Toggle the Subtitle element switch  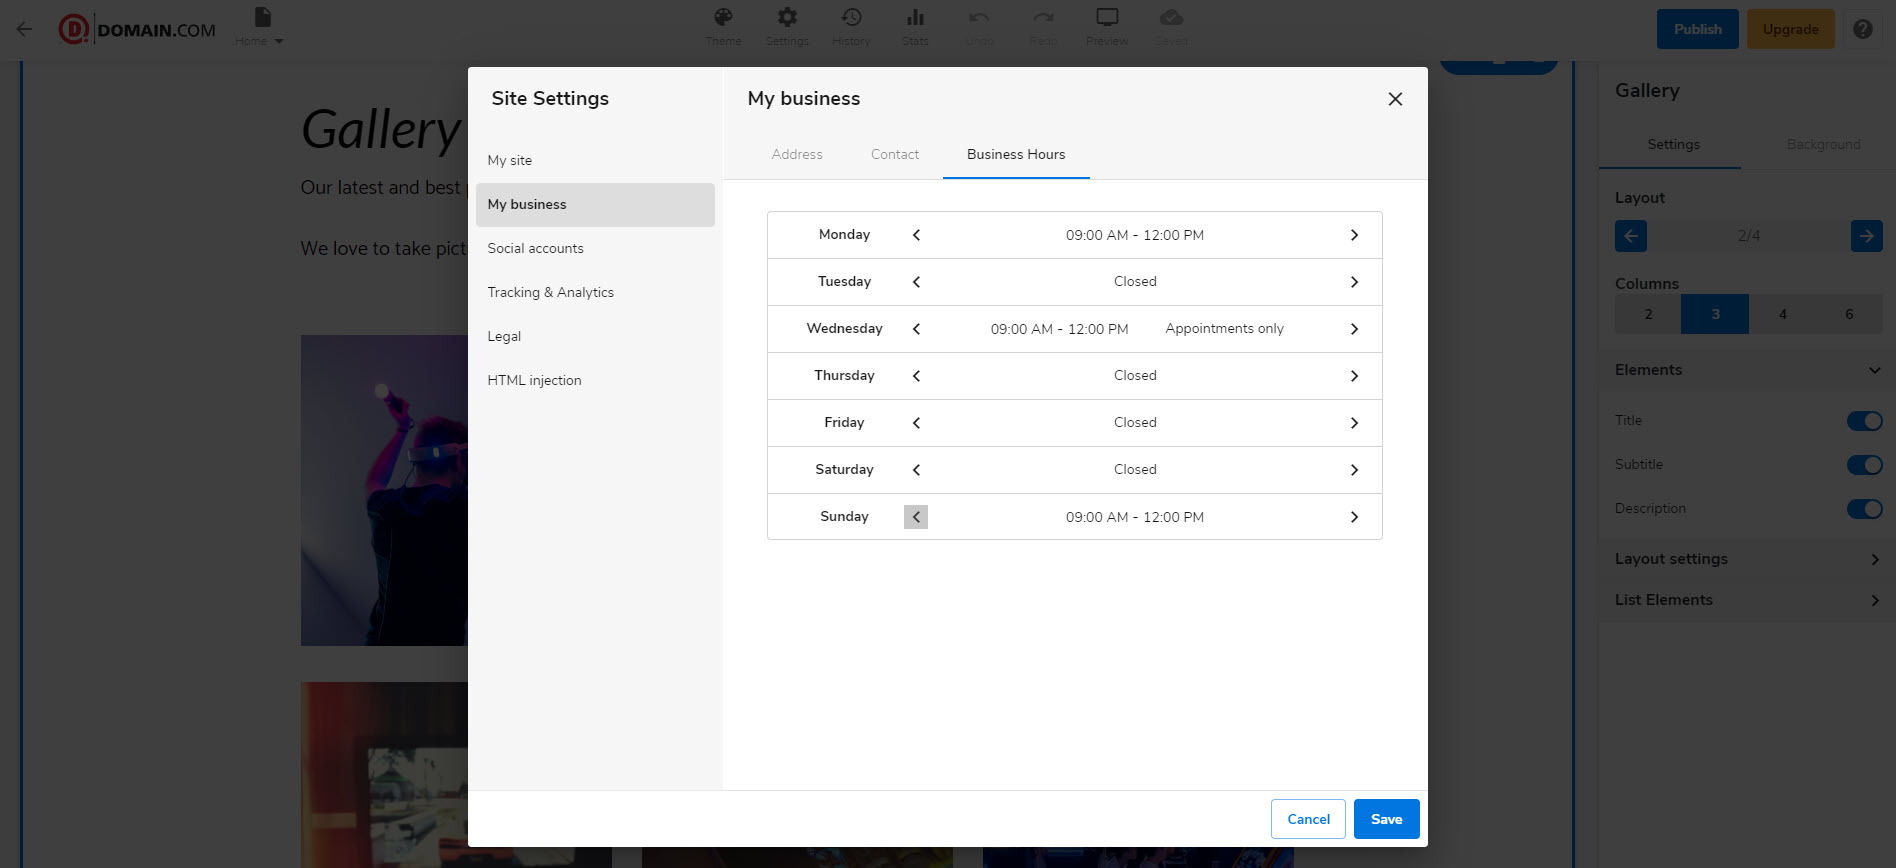[x=1864, y=465]
